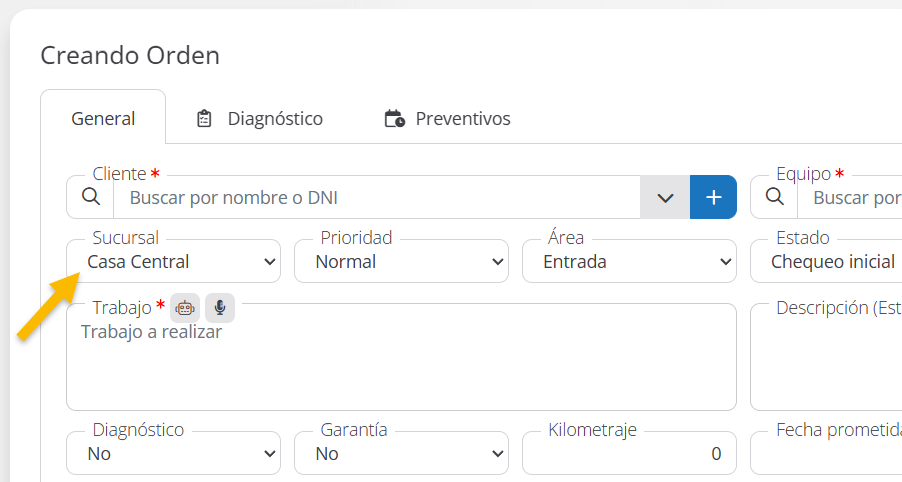
Task: Open the Garantía dropdown set to No
Action: pos(402,454)
